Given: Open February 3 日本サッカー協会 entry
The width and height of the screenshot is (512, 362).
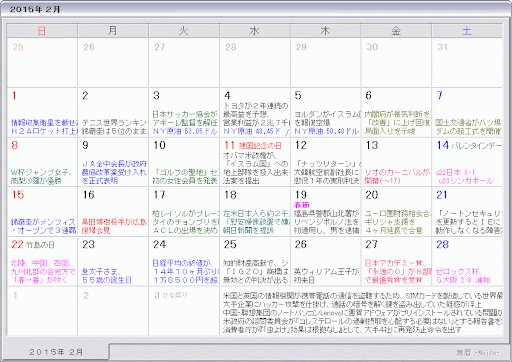Looking at the screenshot, I should click(x=185, y=118).
